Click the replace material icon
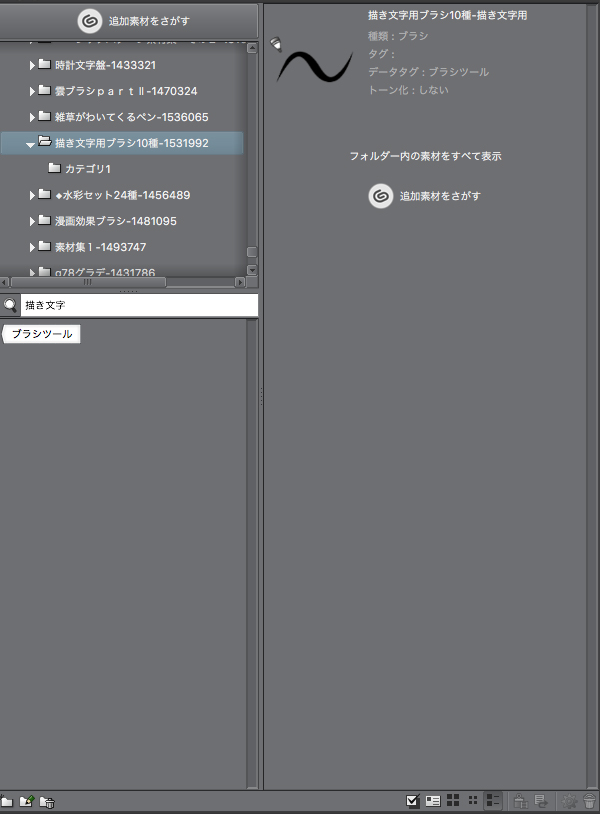This screenshot has width=600, height=814. [x=541, y=801]
